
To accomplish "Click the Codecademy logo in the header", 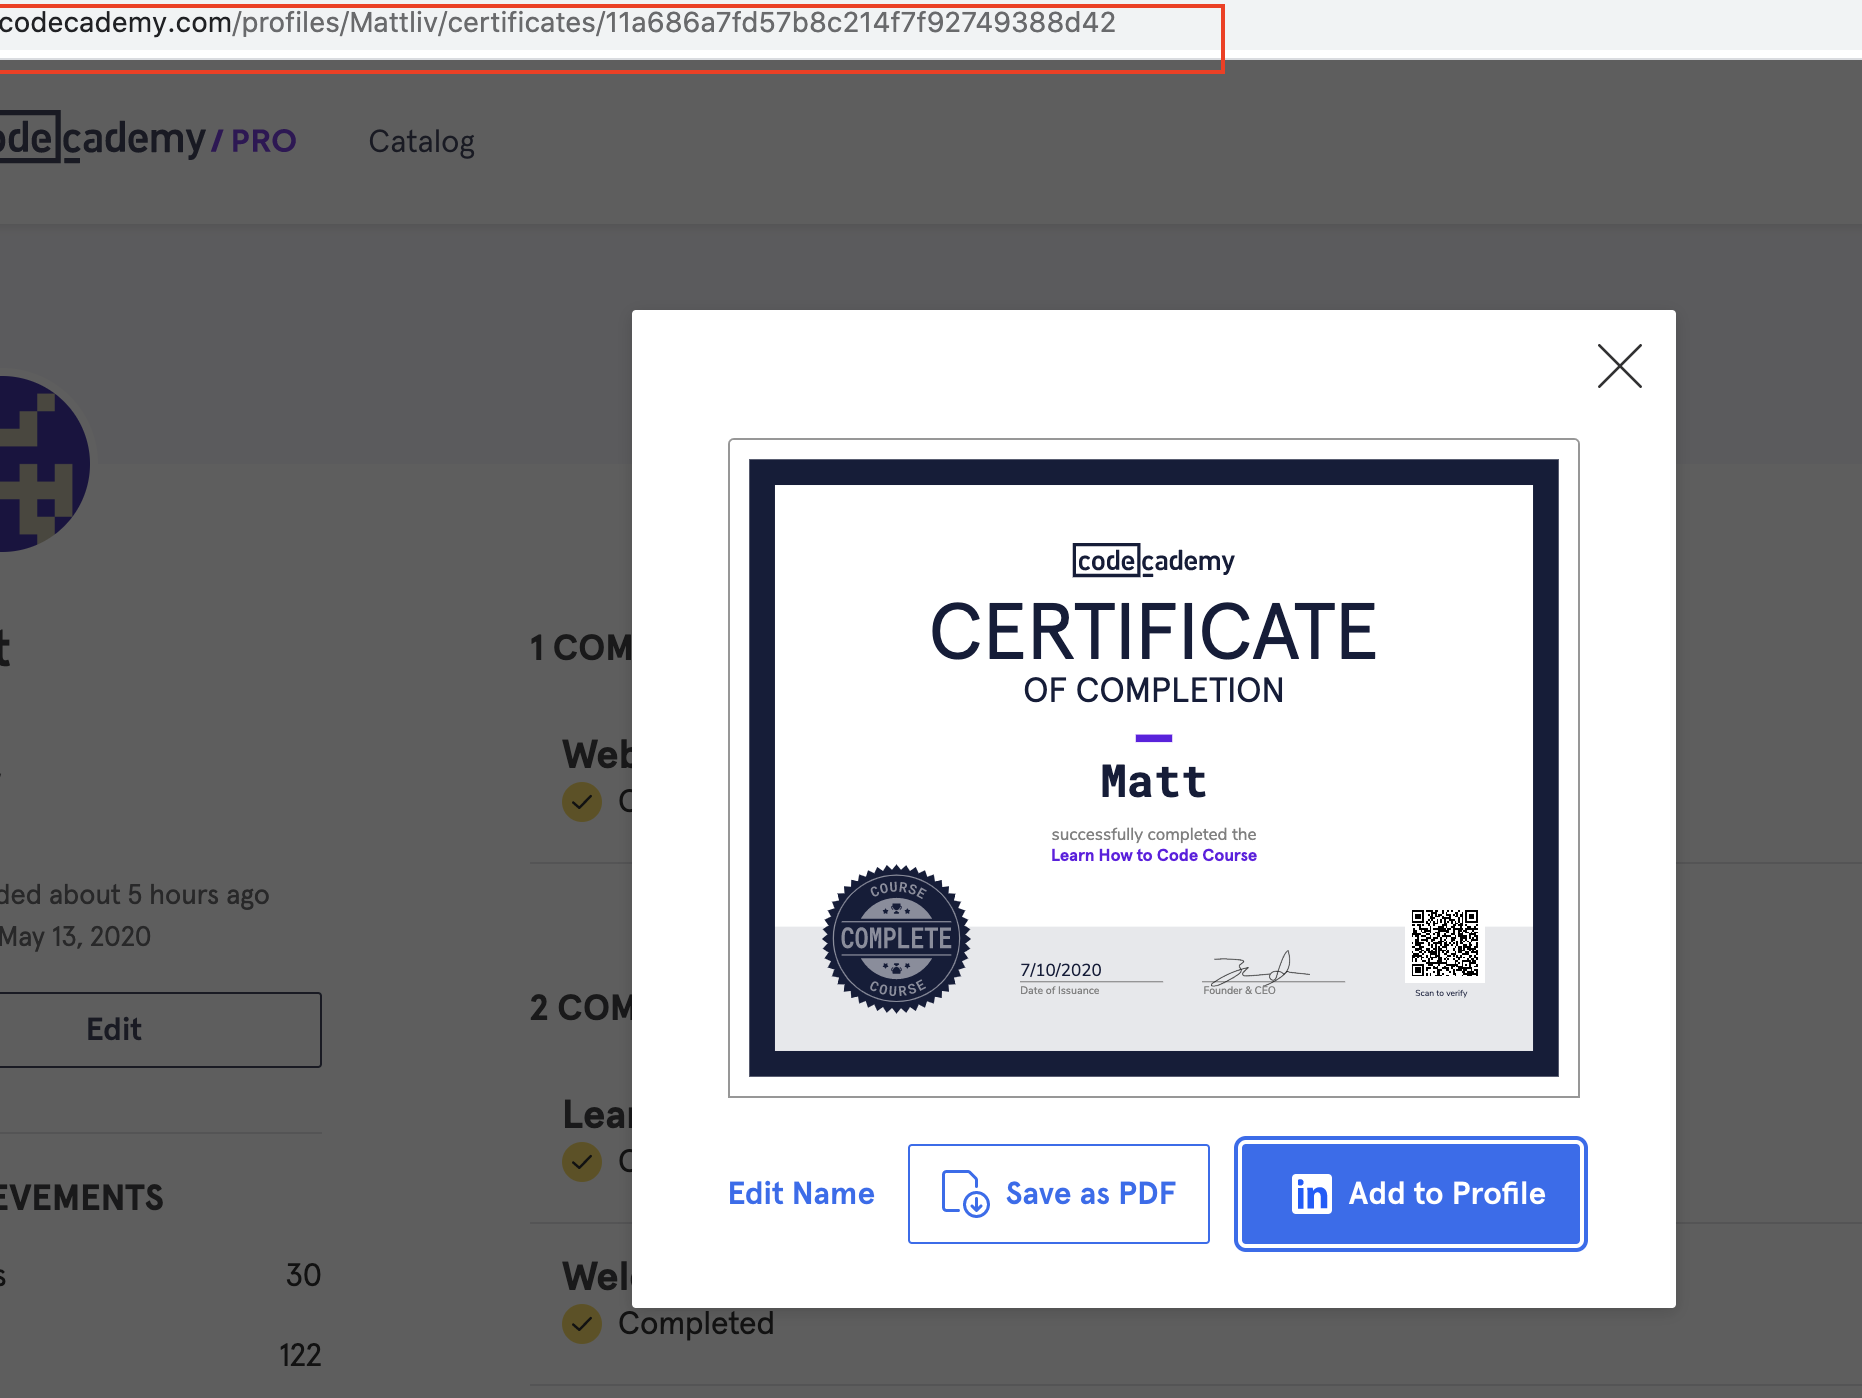I will coord(100,139).
